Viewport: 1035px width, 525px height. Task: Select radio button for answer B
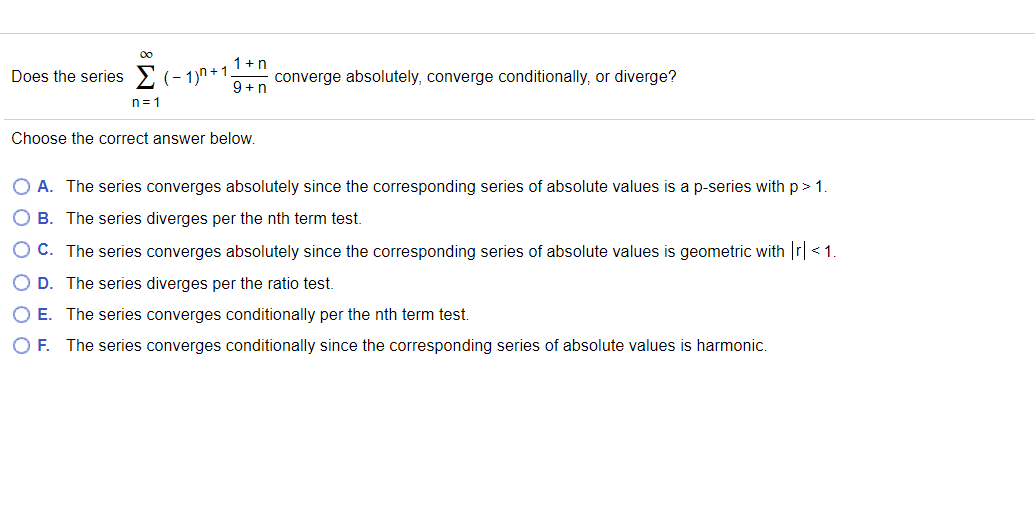tap(22, 218)
